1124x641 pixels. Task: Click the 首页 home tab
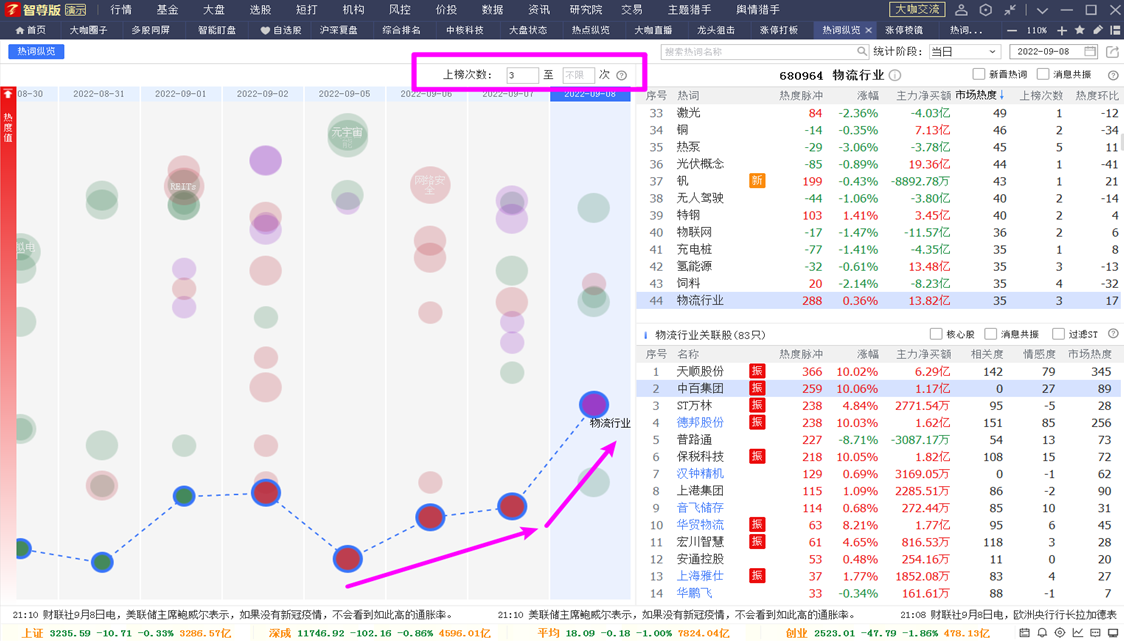tap(31, 30)
